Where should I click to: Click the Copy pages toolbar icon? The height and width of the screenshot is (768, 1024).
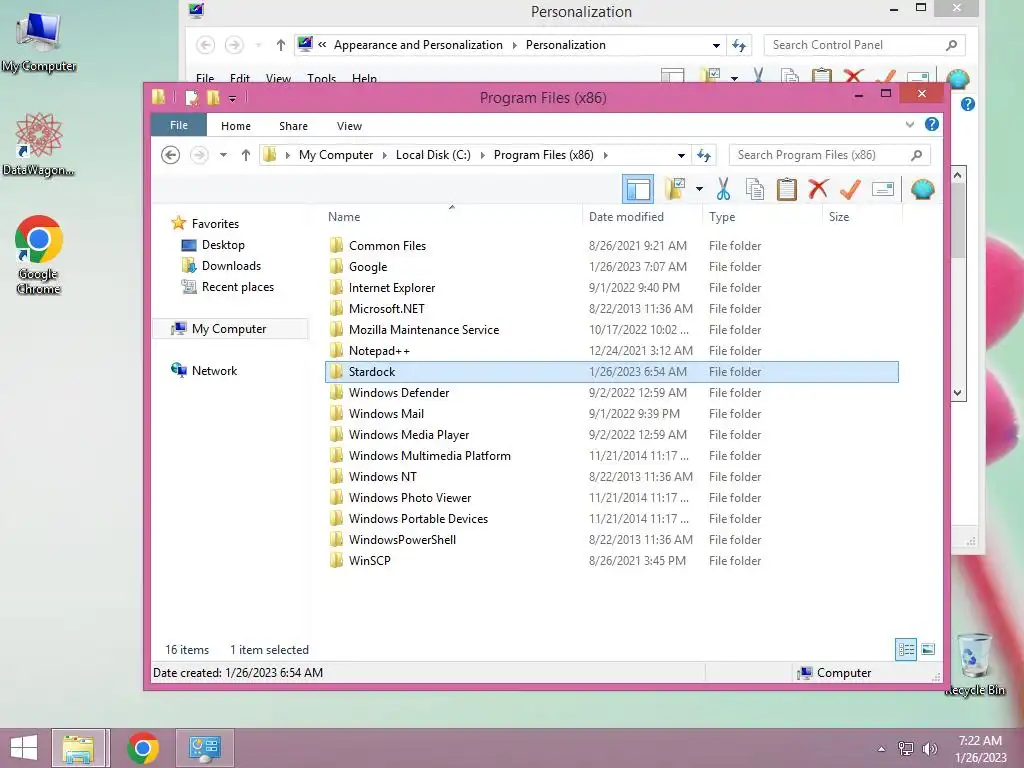755,189
